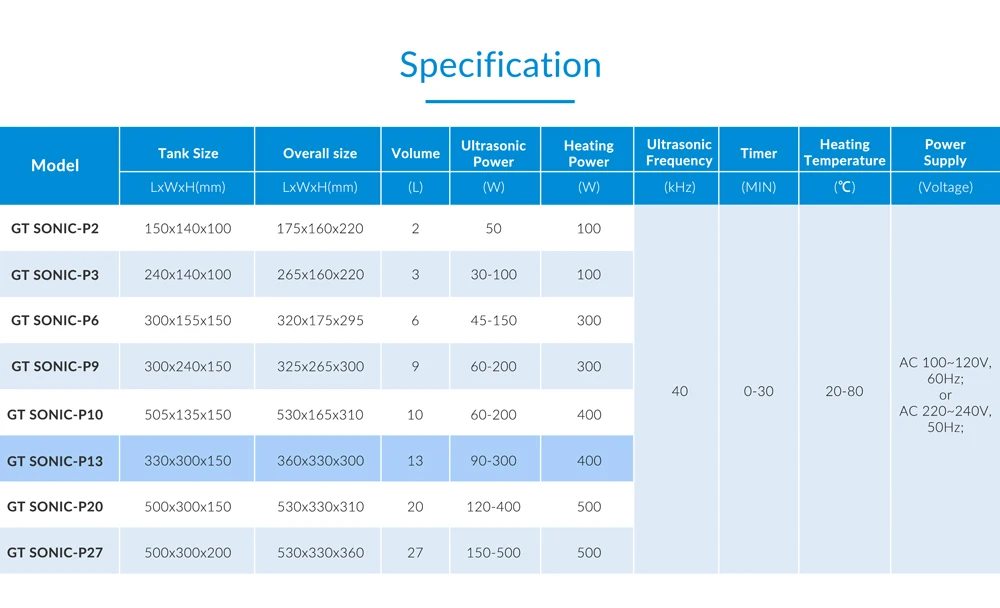Click tank size 240x140x100

click(x=188, y=274)
